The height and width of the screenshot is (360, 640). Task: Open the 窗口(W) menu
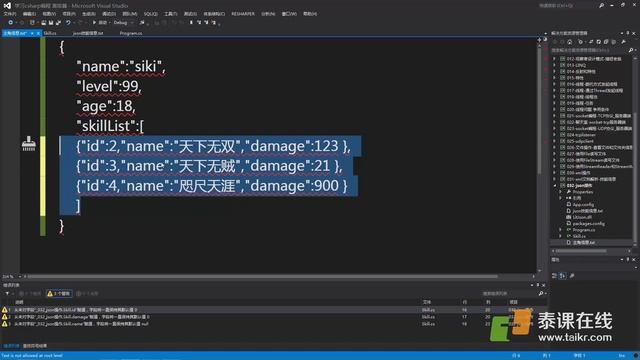pyautogui.click(x=289, y=14)
